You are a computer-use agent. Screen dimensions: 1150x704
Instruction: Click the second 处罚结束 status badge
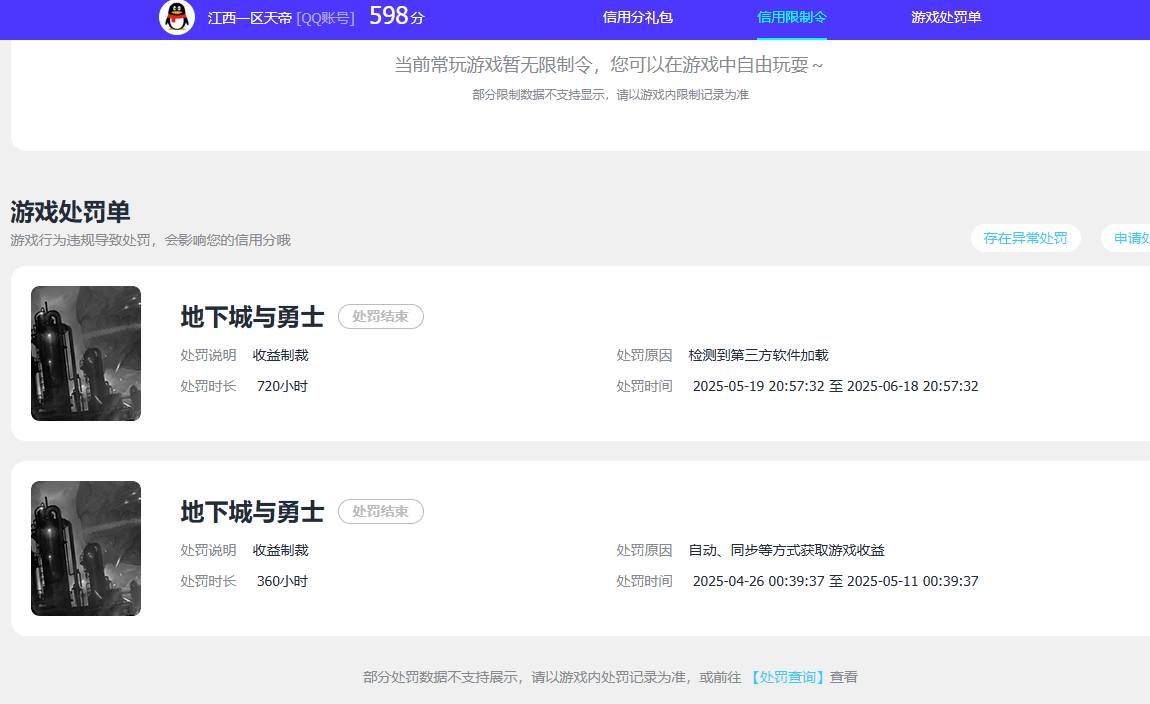[380, 511]
